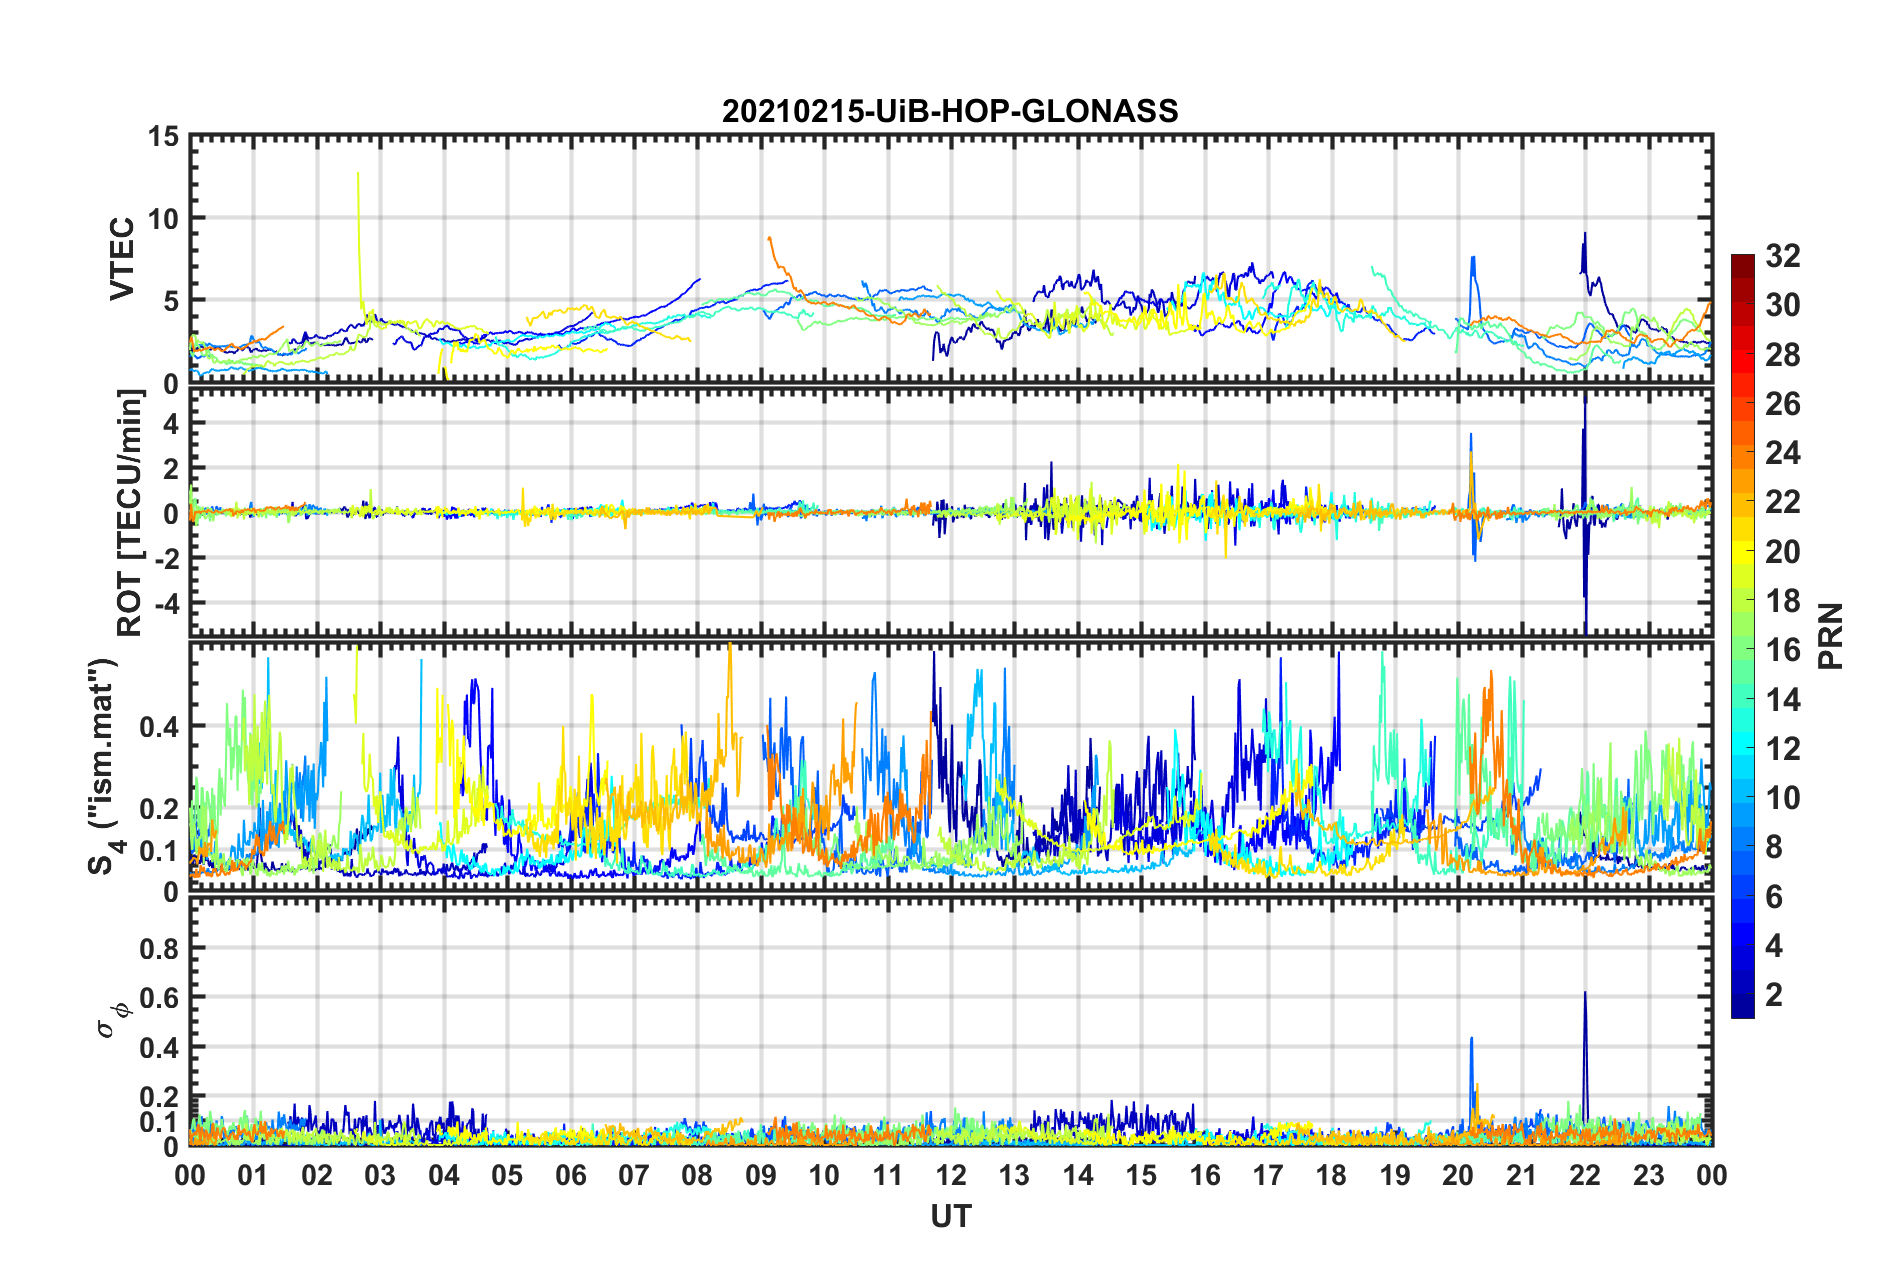
Task: Click colorbar tick label 14
Action: click(x=1783, y=699)
